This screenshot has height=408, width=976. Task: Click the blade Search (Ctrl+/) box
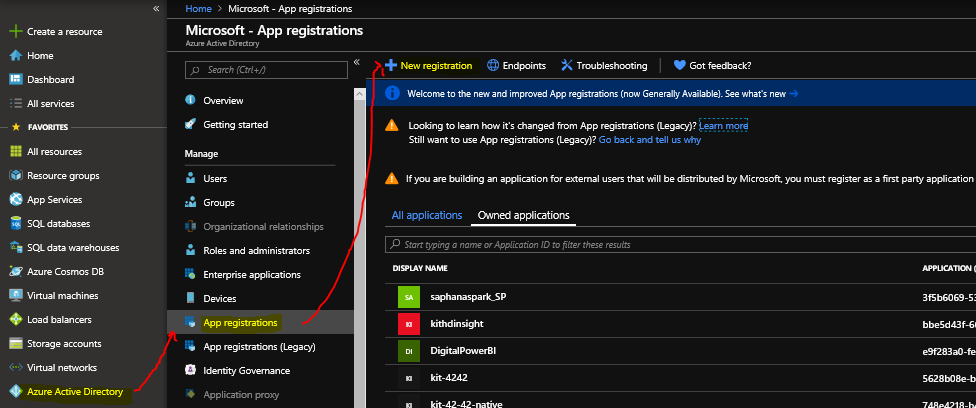click(x=266, y=70)
